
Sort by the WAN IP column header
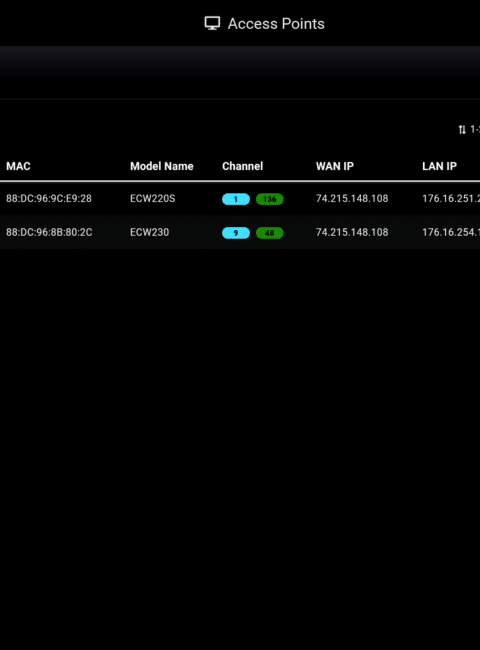click(335, 166)
